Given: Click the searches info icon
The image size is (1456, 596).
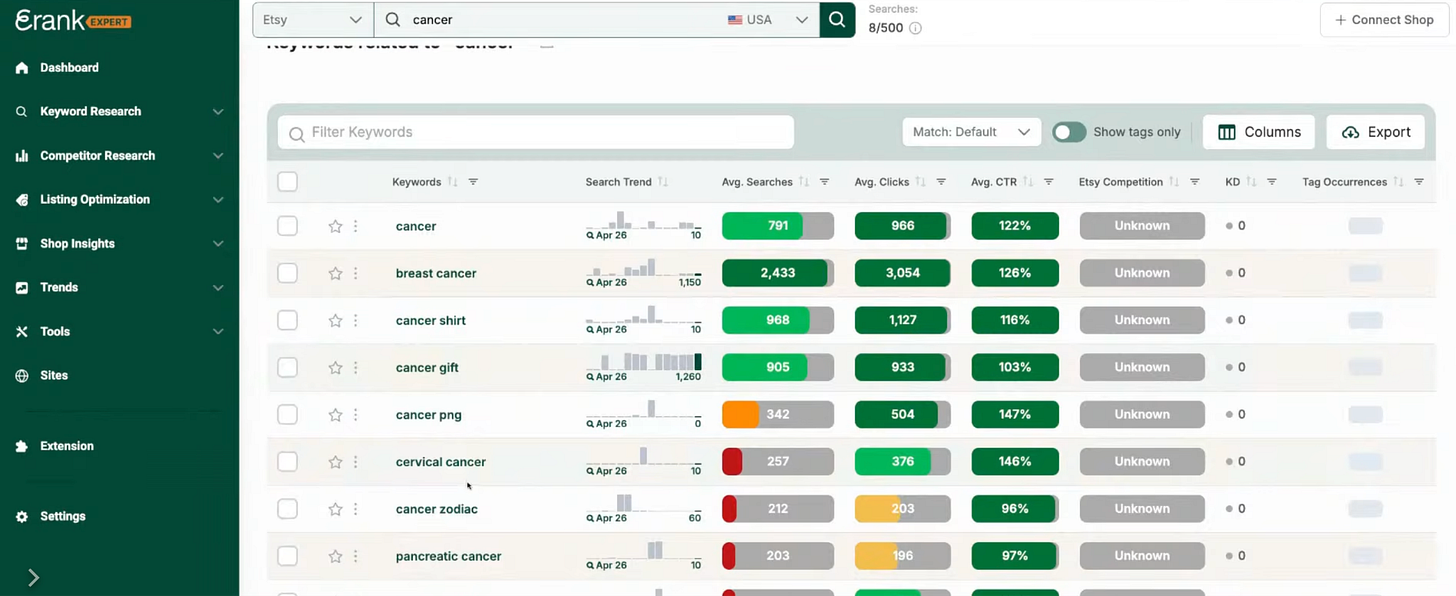Looking at the screenshot, I should [x=915, y=28].
